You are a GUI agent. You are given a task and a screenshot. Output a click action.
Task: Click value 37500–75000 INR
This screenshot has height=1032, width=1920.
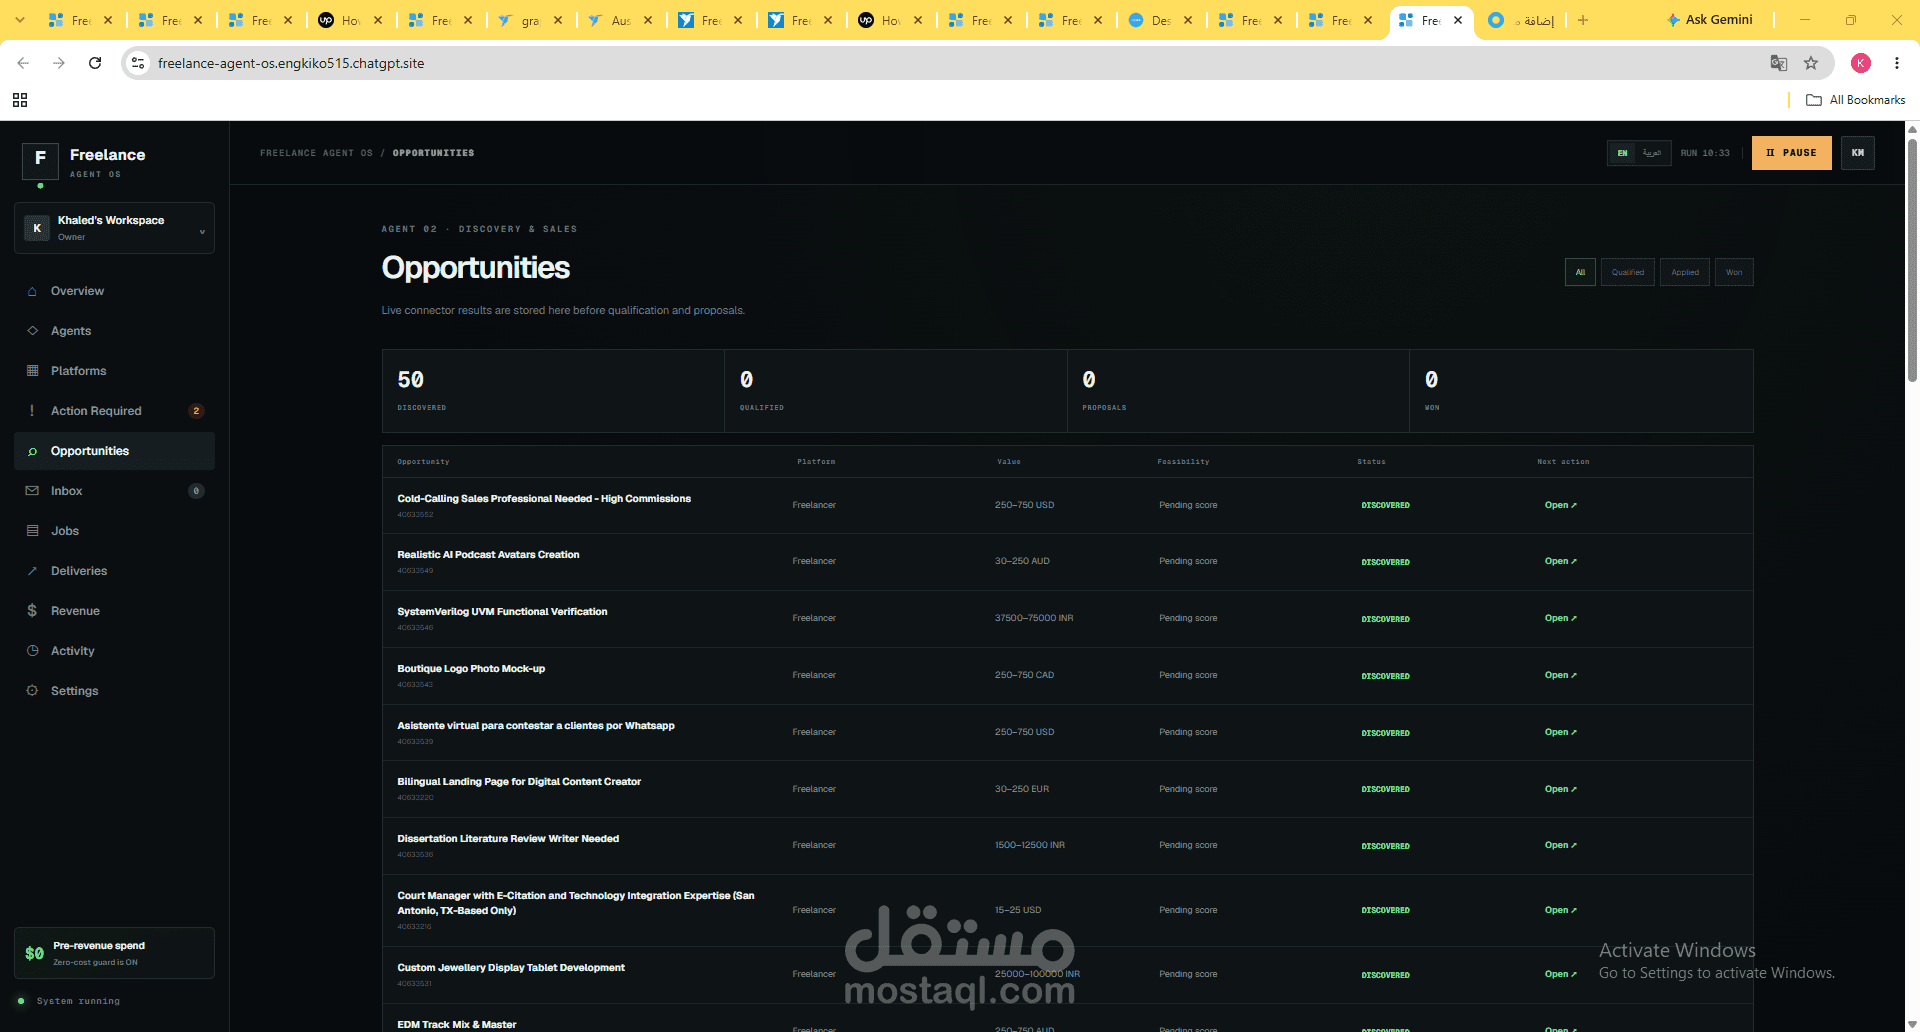point(1034,618)
